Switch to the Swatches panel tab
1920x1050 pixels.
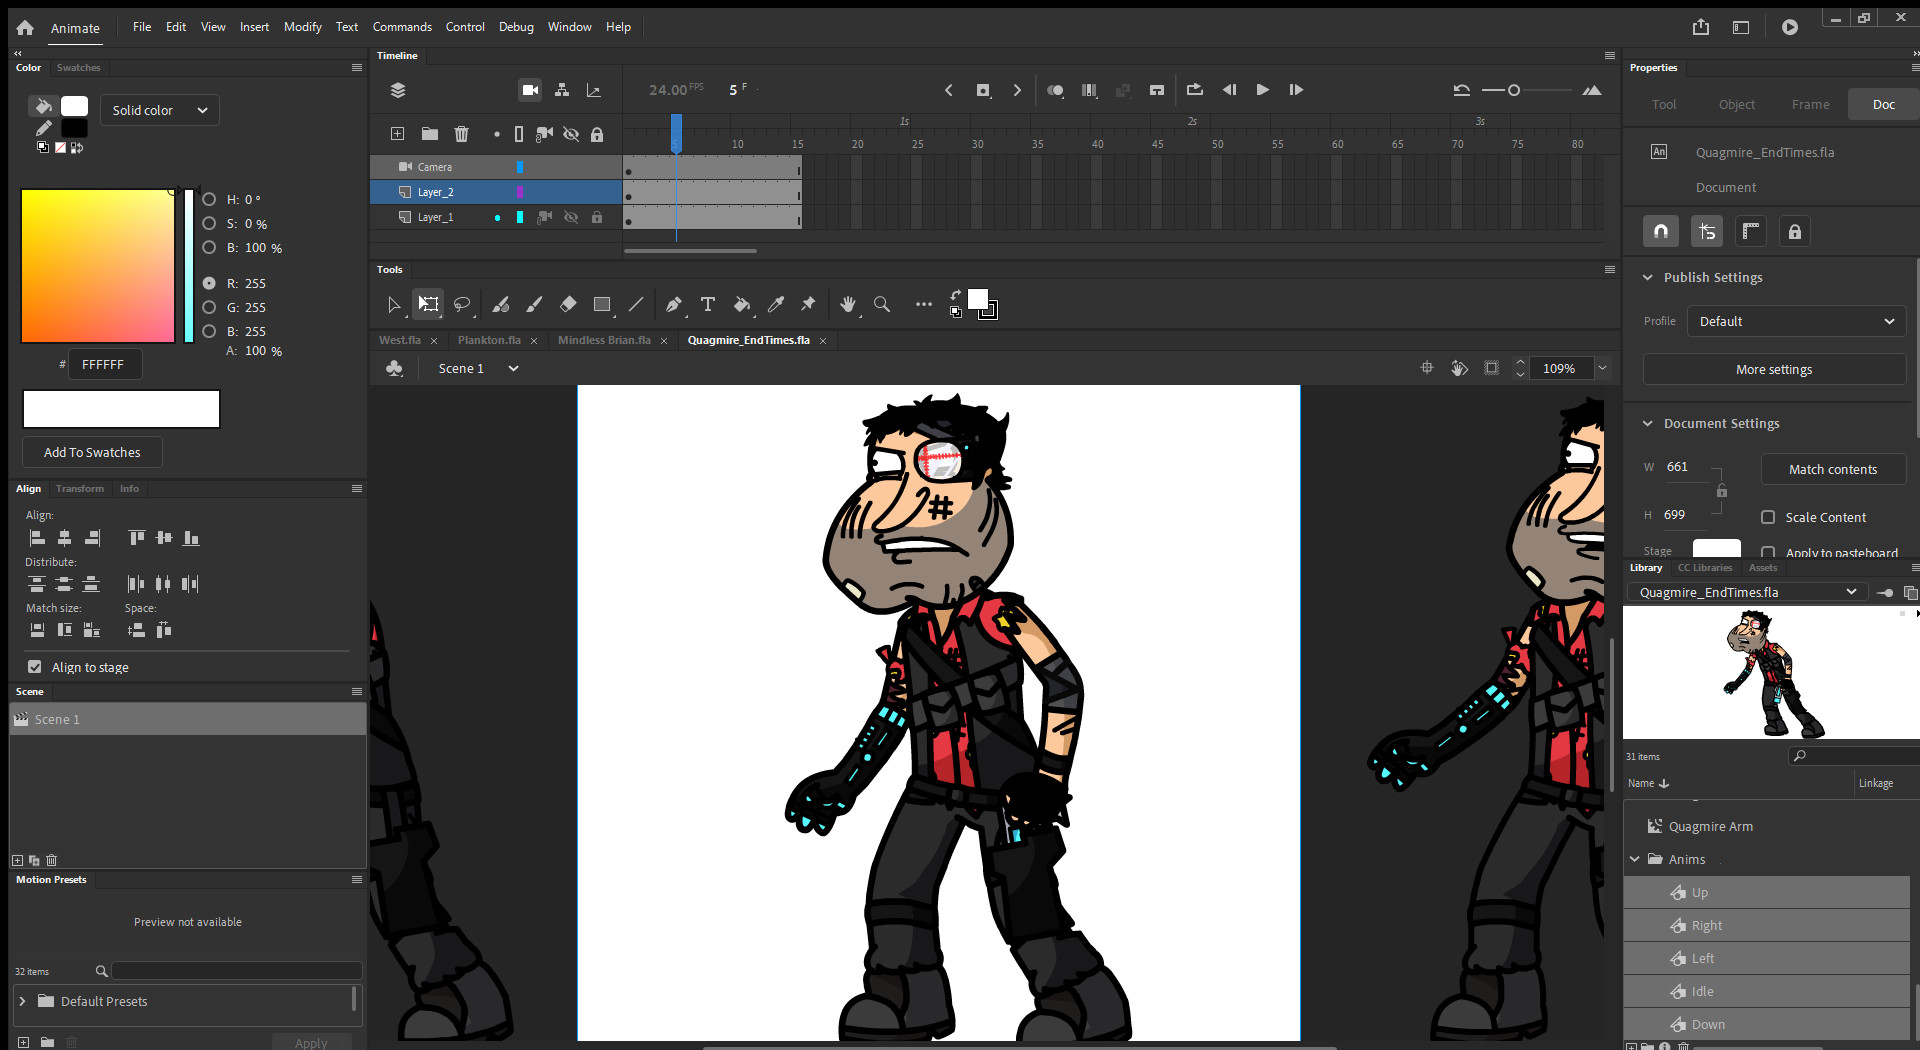pos(79,68)
